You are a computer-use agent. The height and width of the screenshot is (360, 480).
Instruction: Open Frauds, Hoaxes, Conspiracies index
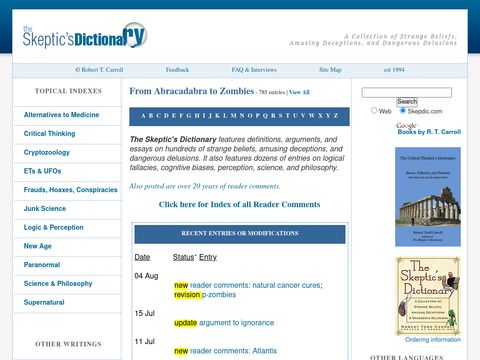point(70,190)
